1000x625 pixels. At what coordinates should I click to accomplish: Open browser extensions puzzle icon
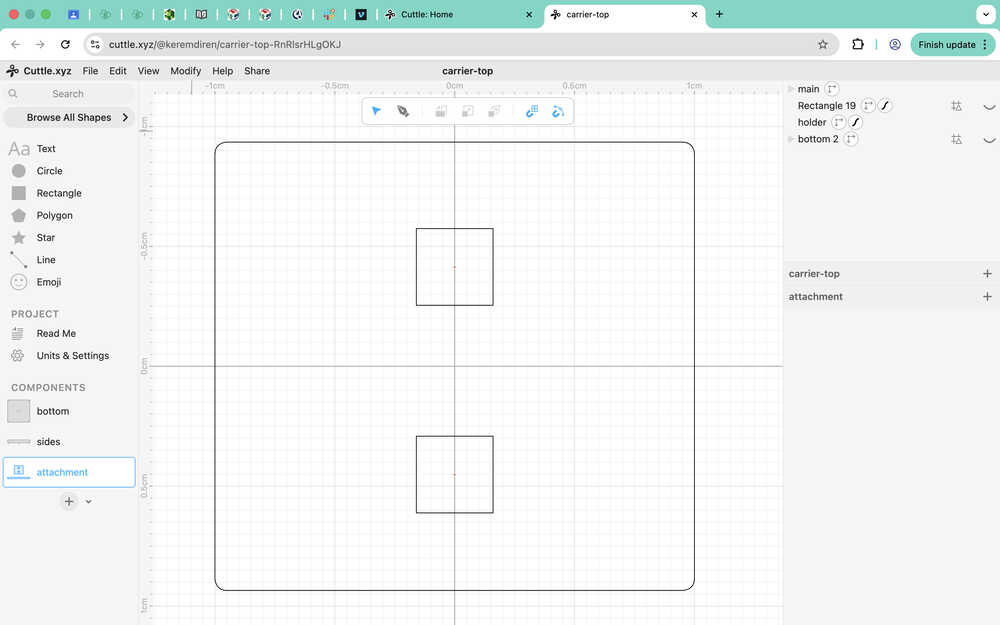(858, 44)
